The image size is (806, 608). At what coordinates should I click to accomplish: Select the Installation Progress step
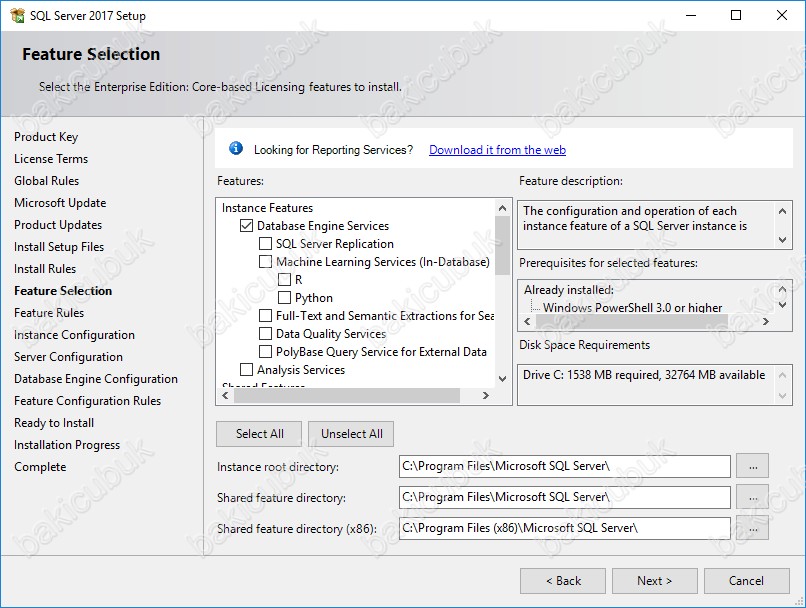(x=67, y=445)
